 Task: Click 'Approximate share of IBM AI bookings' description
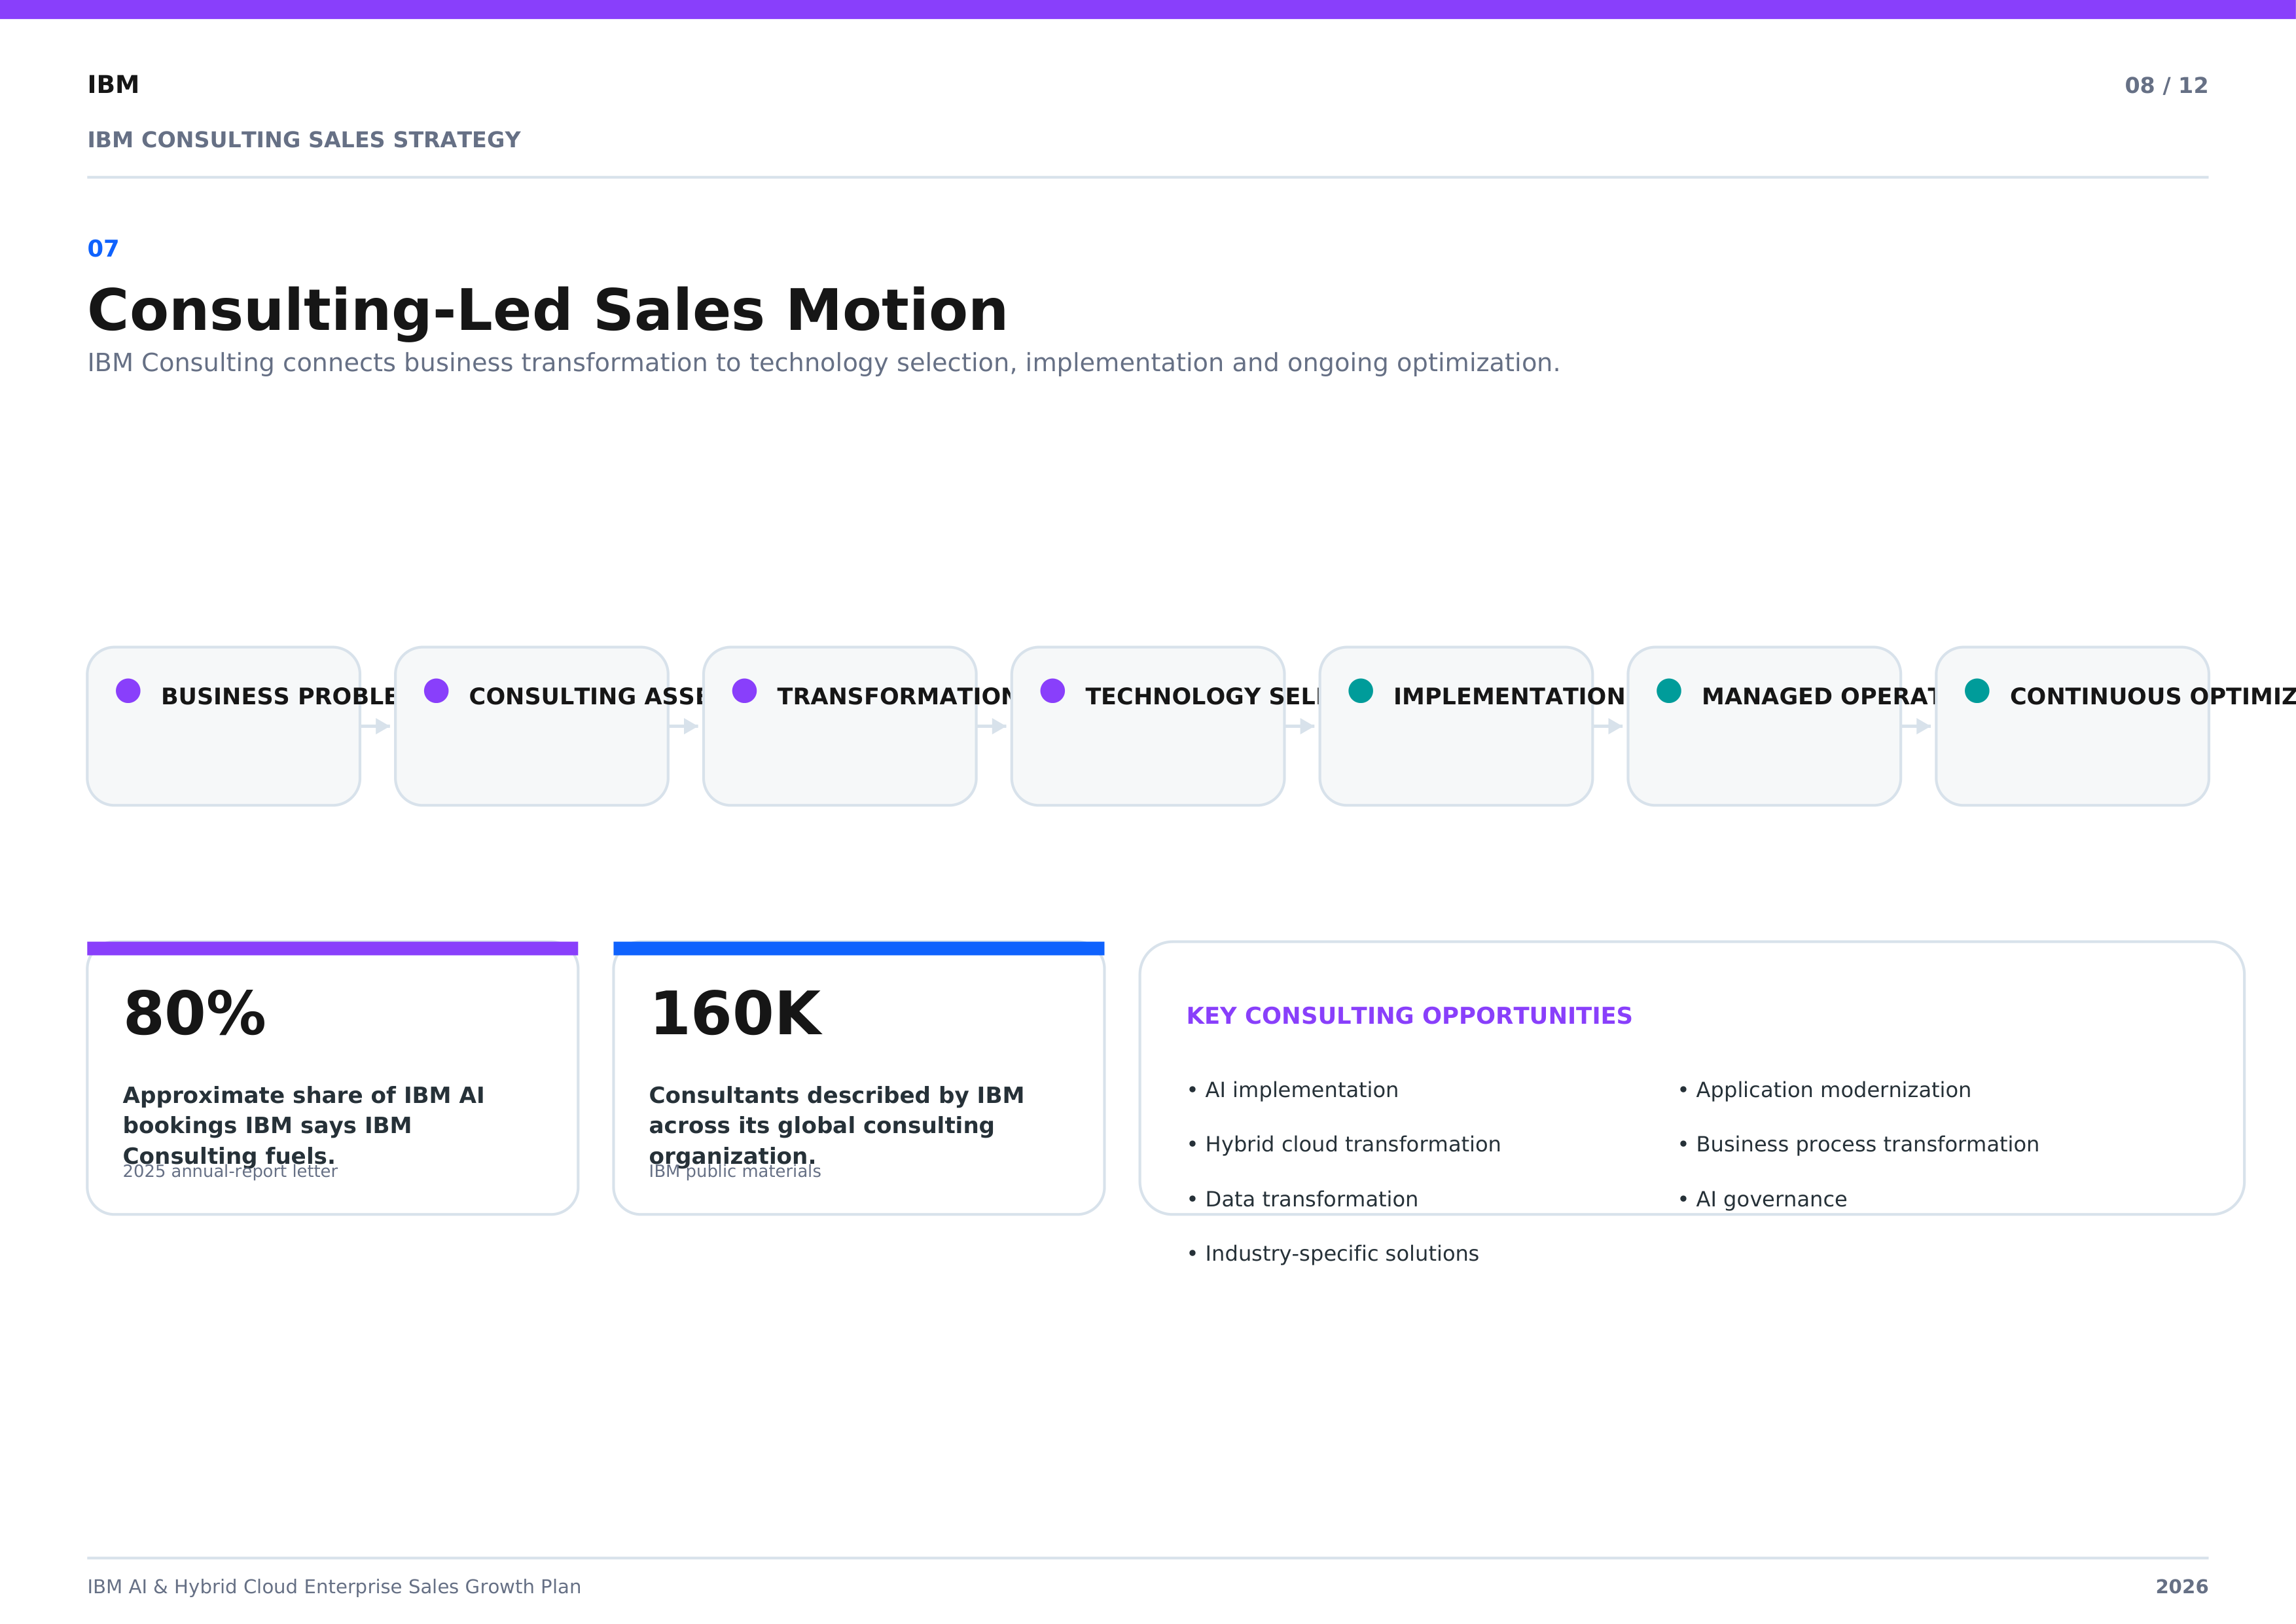pos(303,1125)
